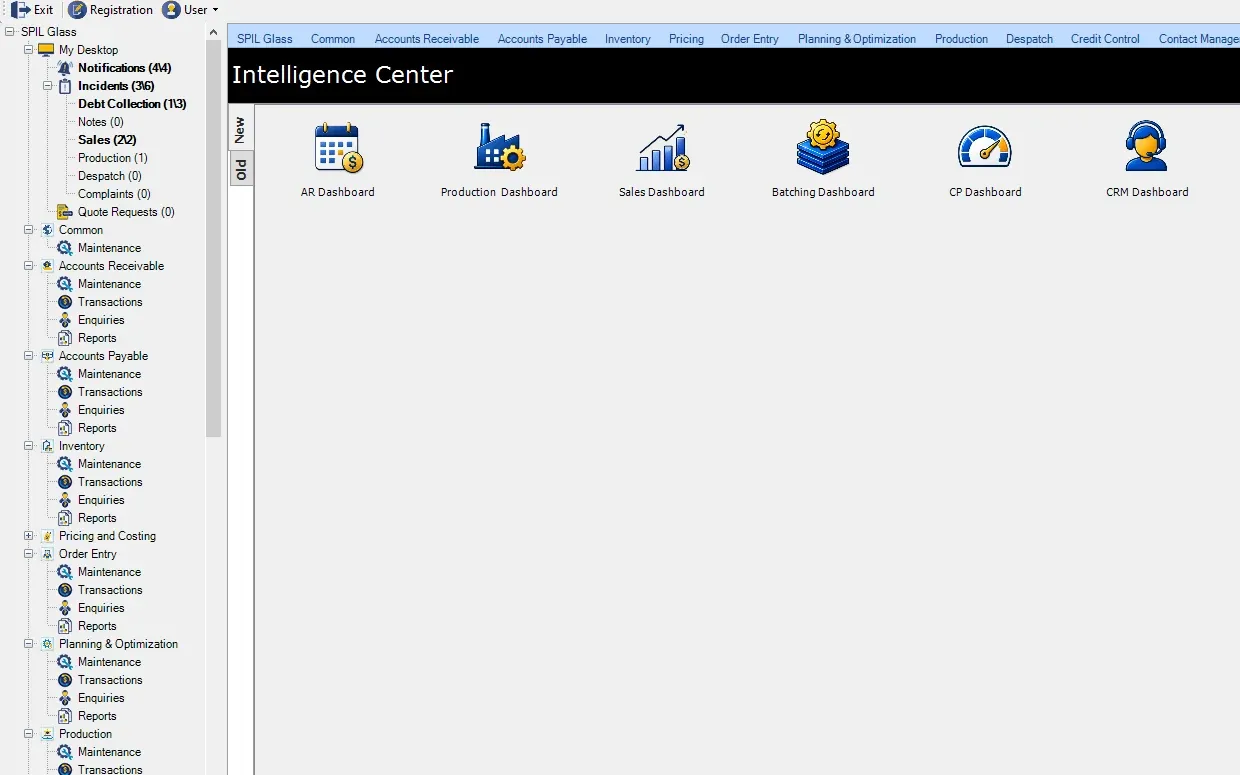Click the Accounts Receivable module icon
Screen dimensions: 1240x775
pyautogui.click(x=47, y=266)
